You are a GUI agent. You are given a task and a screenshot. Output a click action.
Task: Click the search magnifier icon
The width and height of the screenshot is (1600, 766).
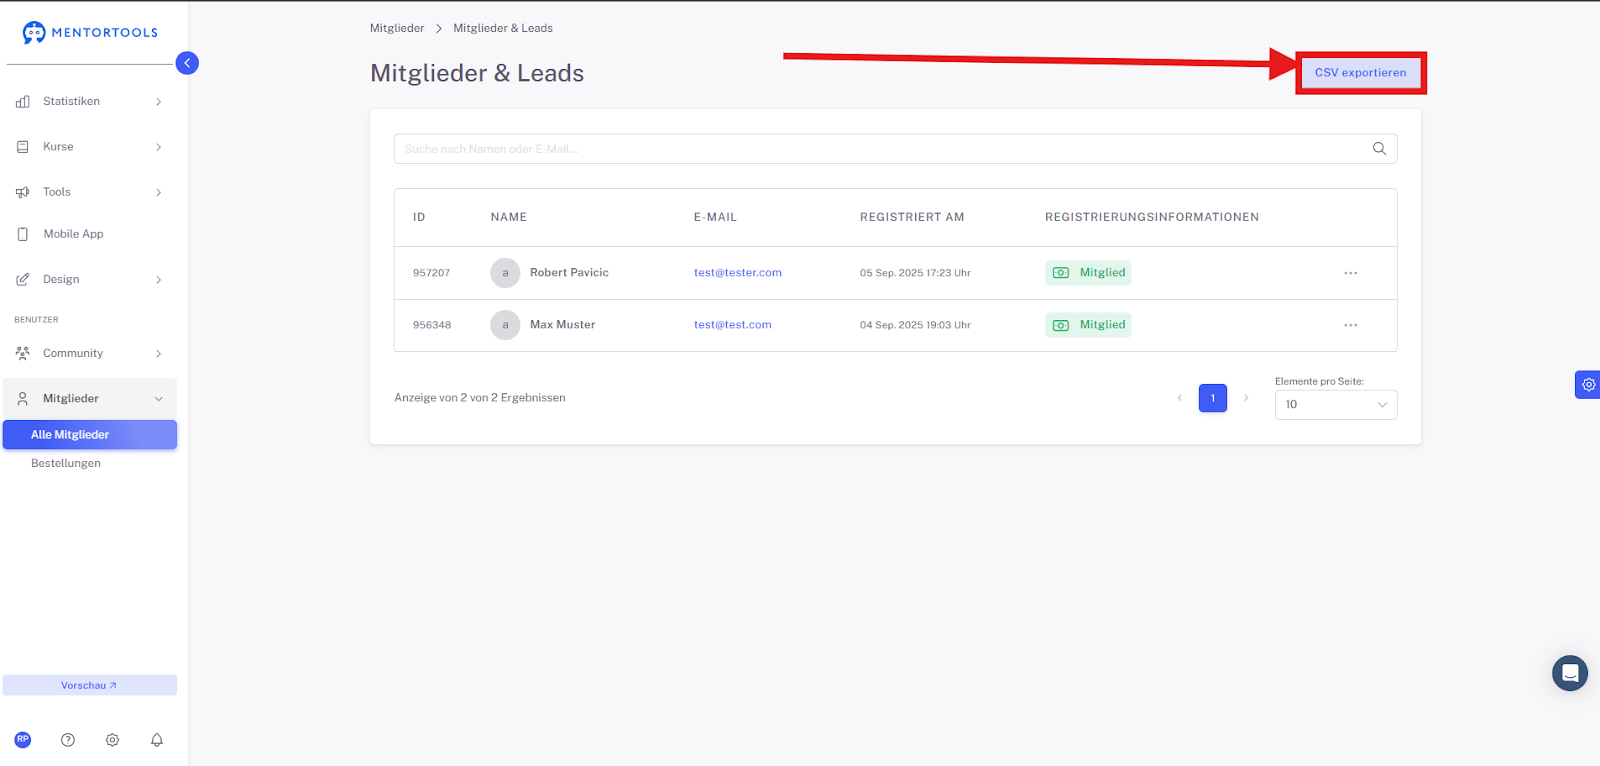[1379, 149]
